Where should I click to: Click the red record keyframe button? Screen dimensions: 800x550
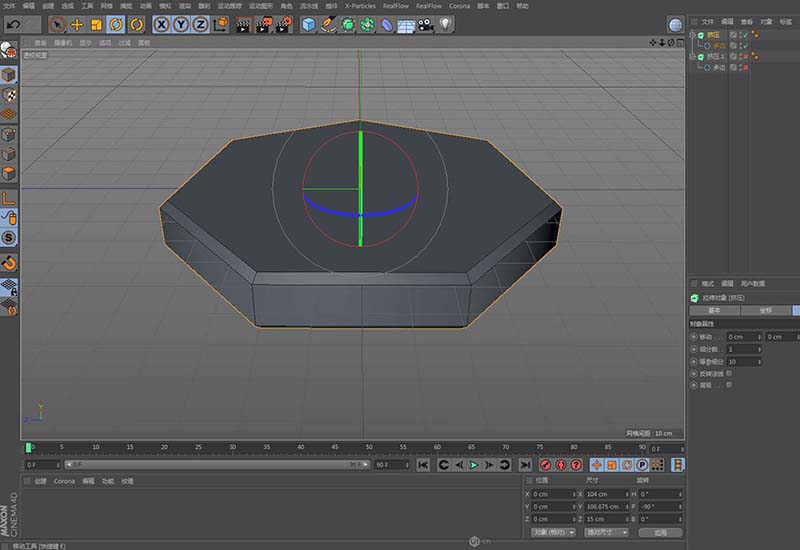tap(545, 465)
